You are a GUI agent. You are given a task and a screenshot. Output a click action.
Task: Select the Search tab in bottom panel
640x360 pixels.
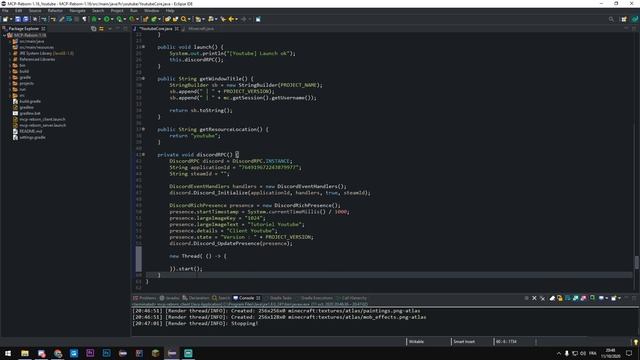(221, 298)
